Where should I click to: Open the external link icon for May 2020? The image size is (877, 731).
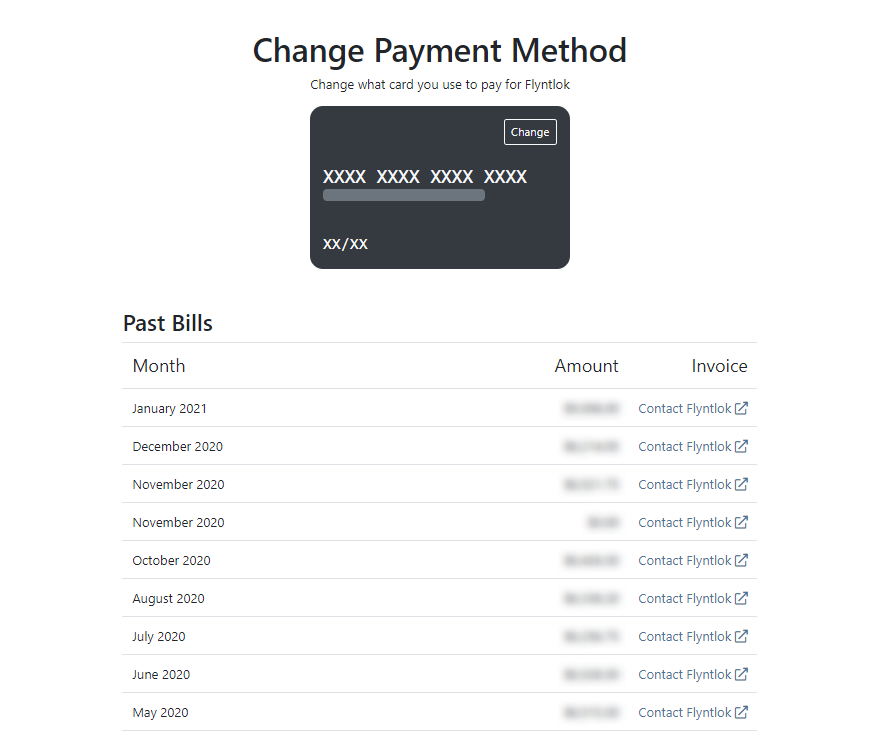tap(741, 713)
